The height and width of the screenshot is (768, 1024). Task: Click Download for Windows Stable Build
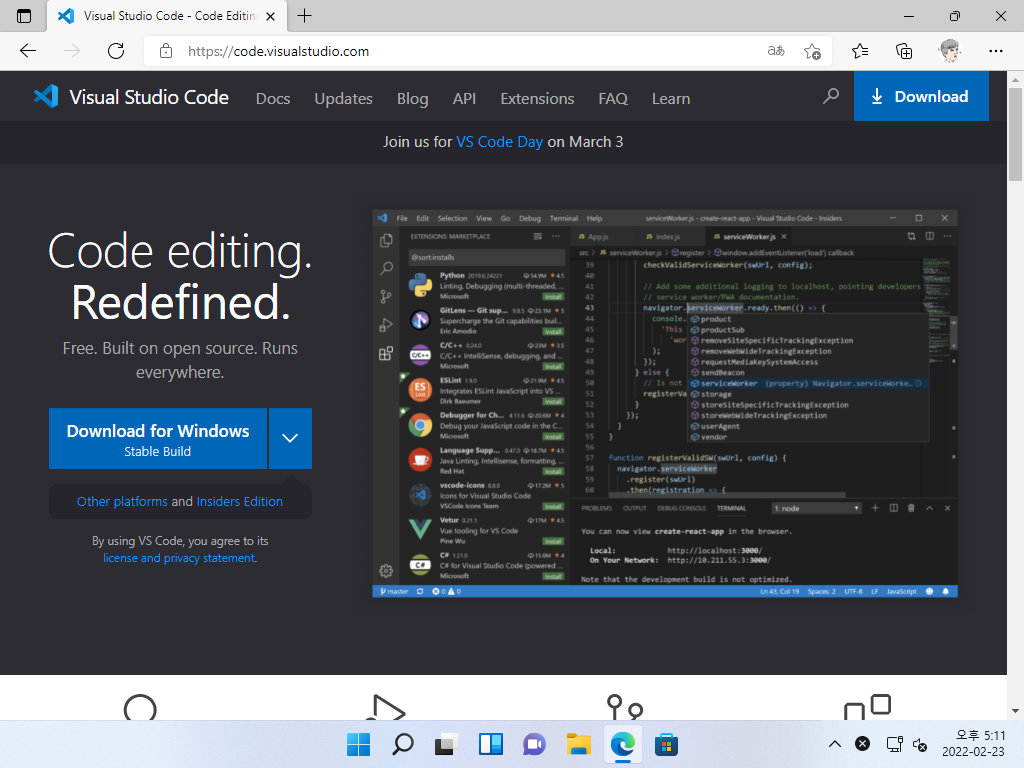point(158,439)
